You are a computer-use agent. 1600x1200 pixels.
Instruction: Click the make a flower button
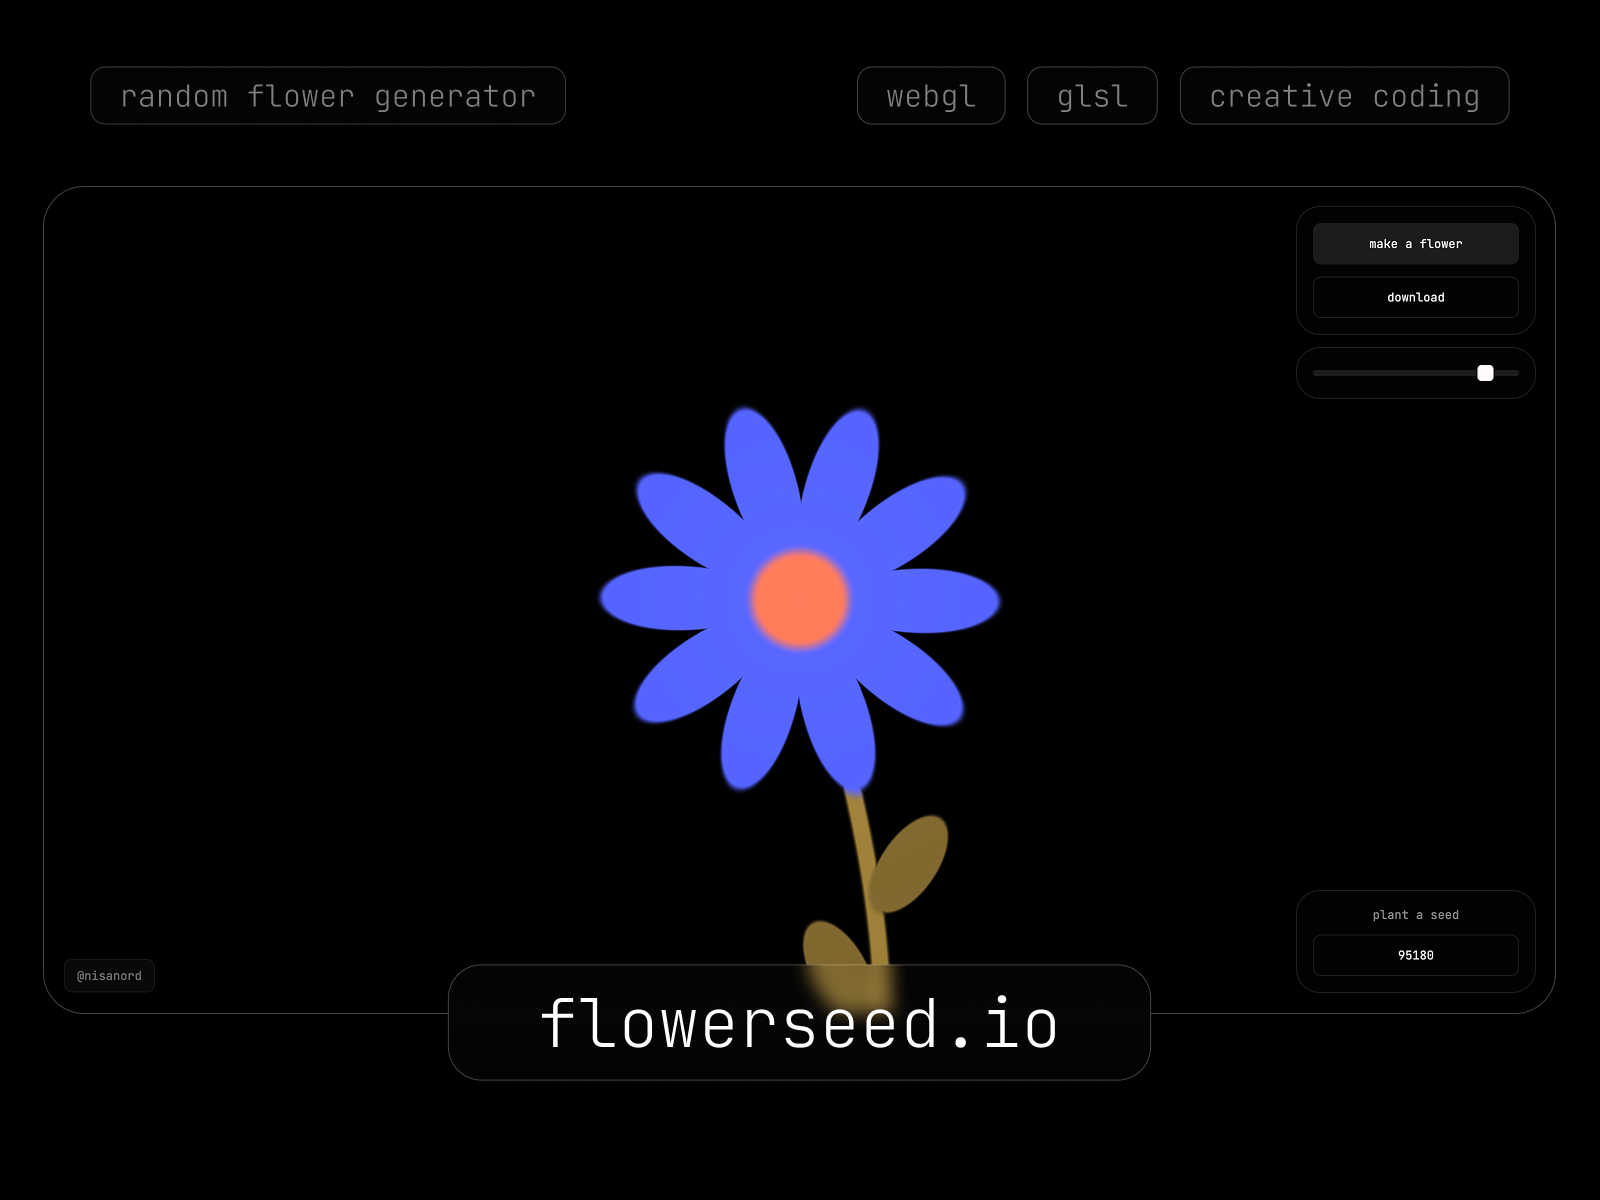point(1415,244)
